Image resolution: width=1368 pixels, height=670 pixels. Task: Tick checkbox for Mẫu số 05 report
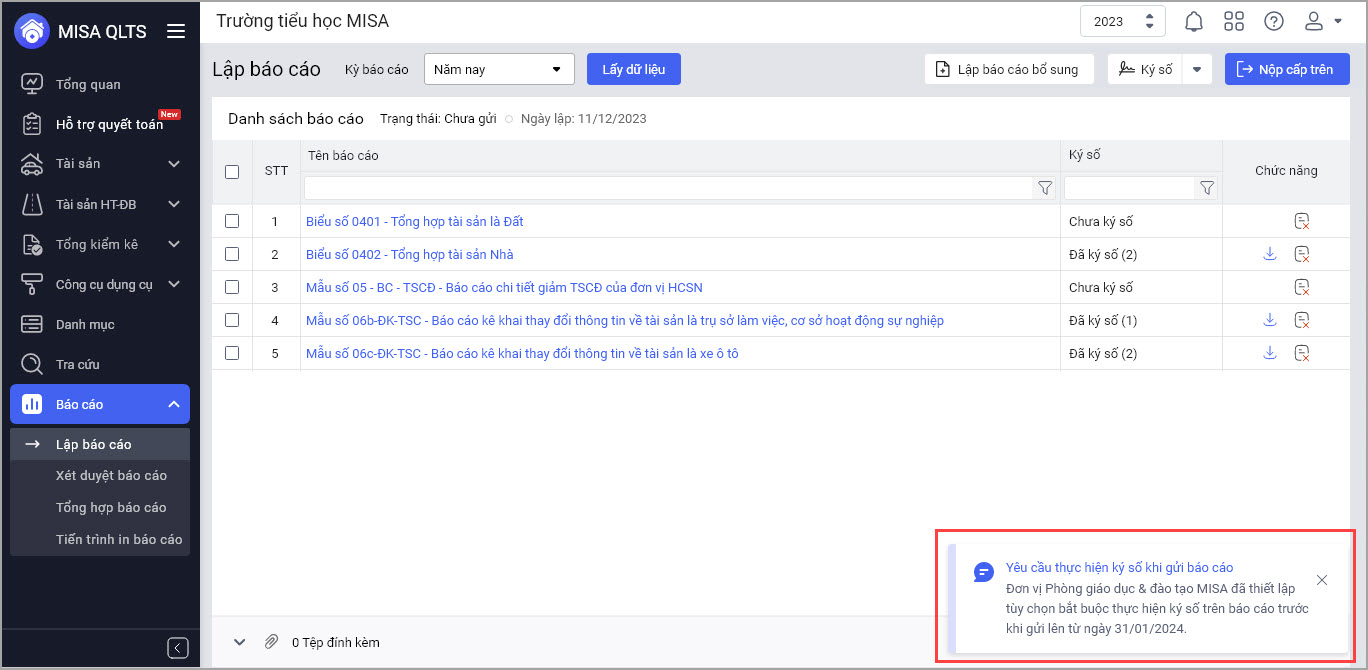coord(232,287)
